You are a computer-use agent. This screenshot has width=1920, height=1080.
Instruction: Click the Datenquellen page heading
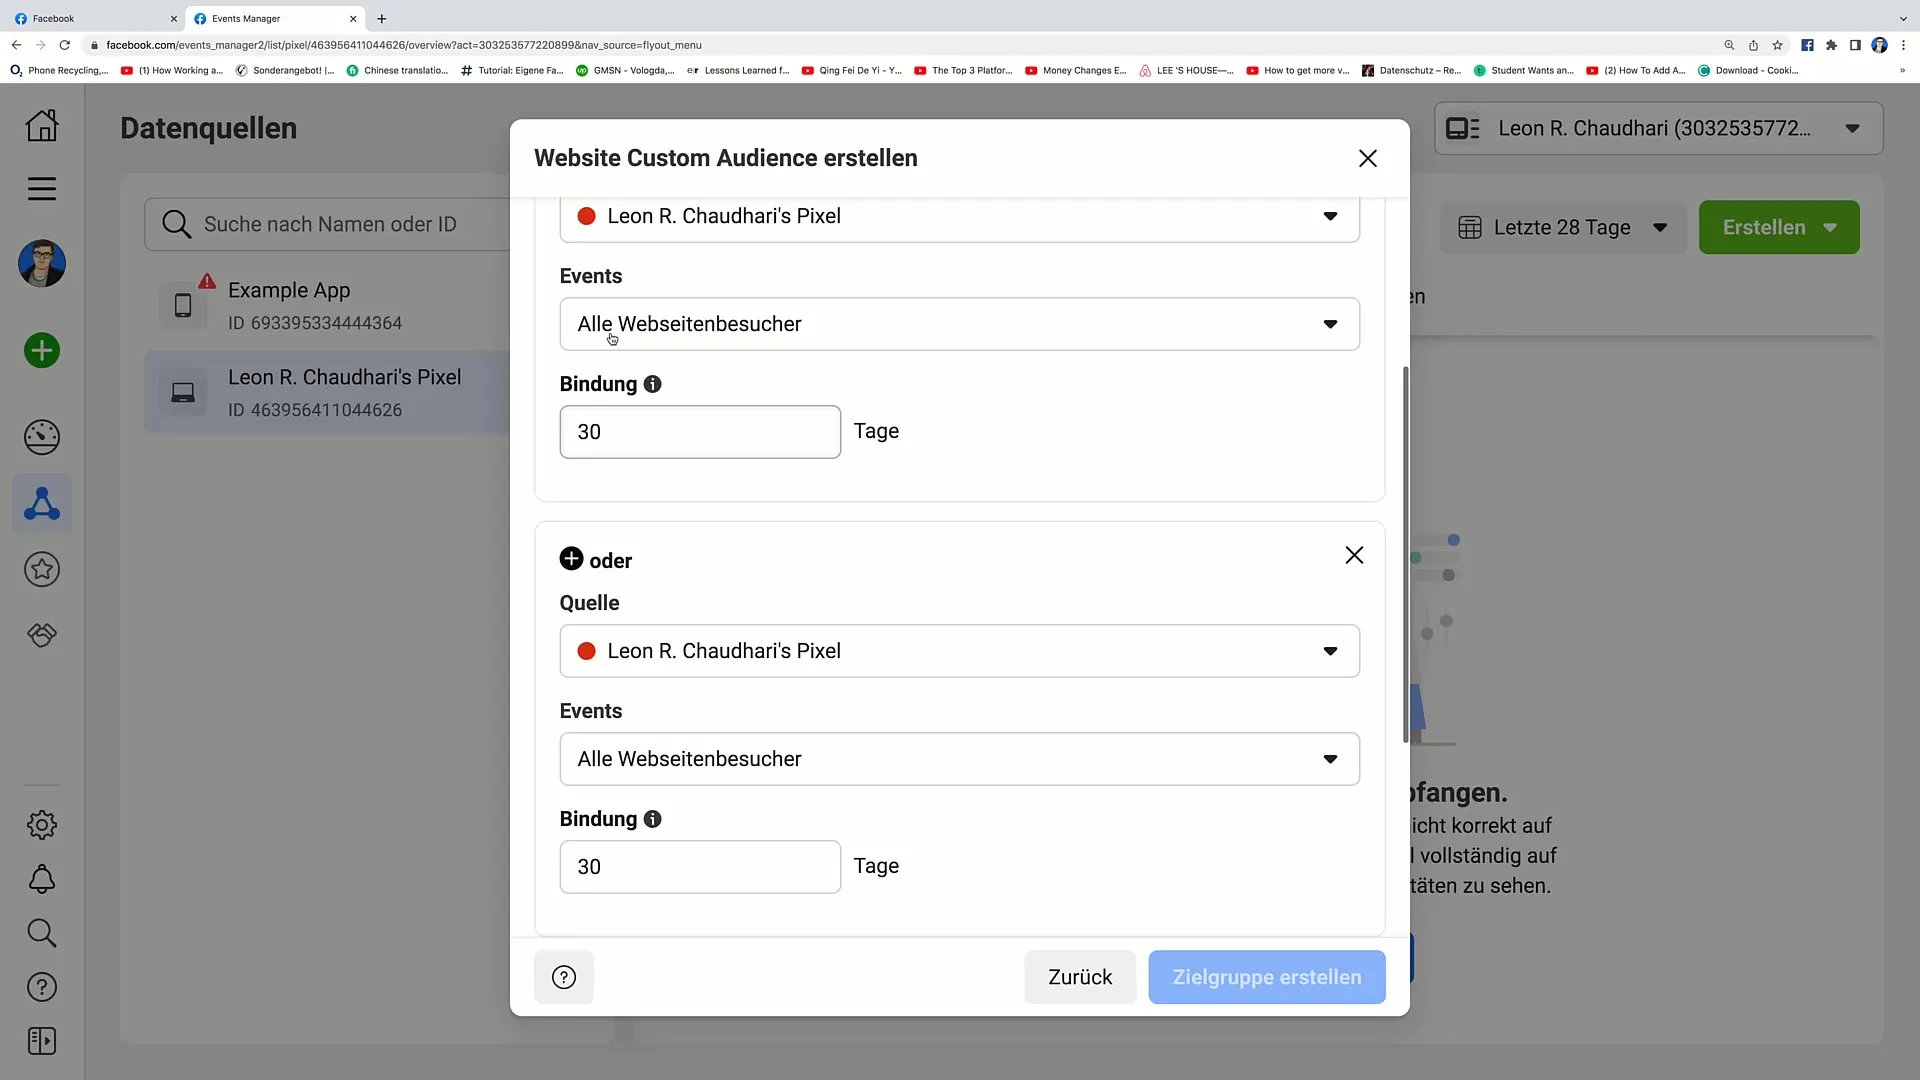[208, 128]
